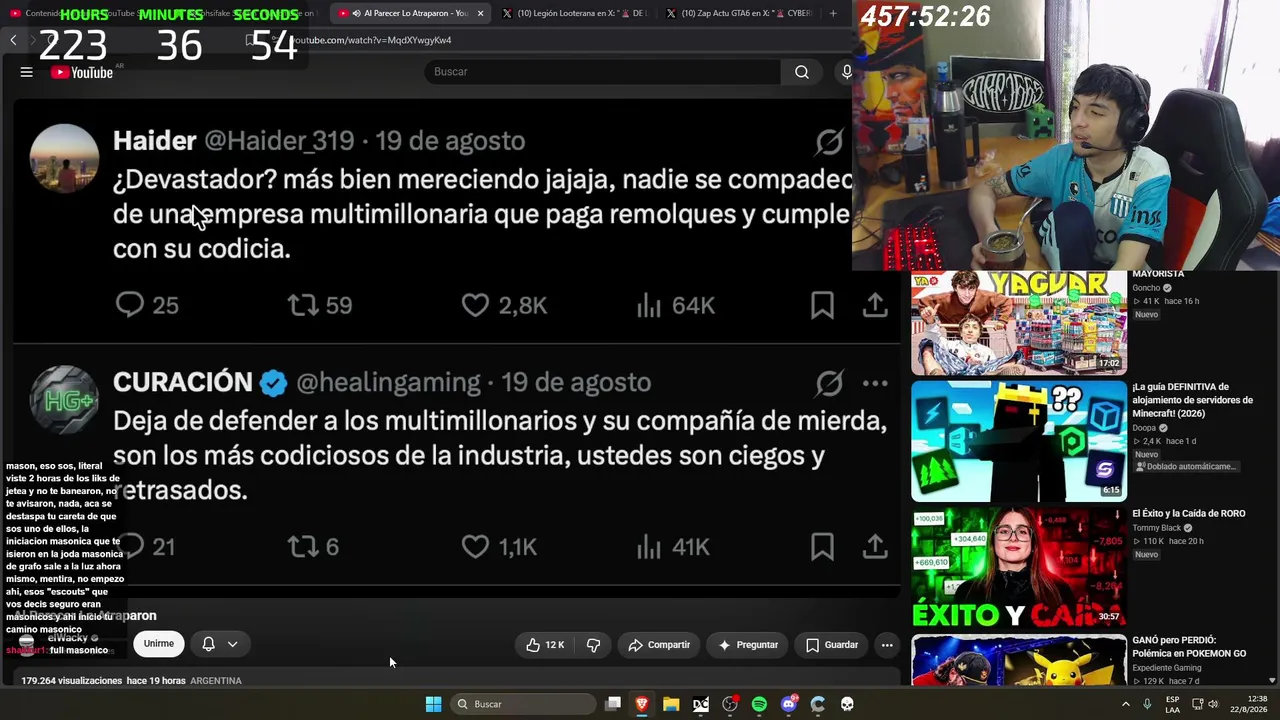The image size is (1280, 720).
Task: Click the address bar URL youtube.com/watch
Action: pyautogui.click(x=372, y=40)
